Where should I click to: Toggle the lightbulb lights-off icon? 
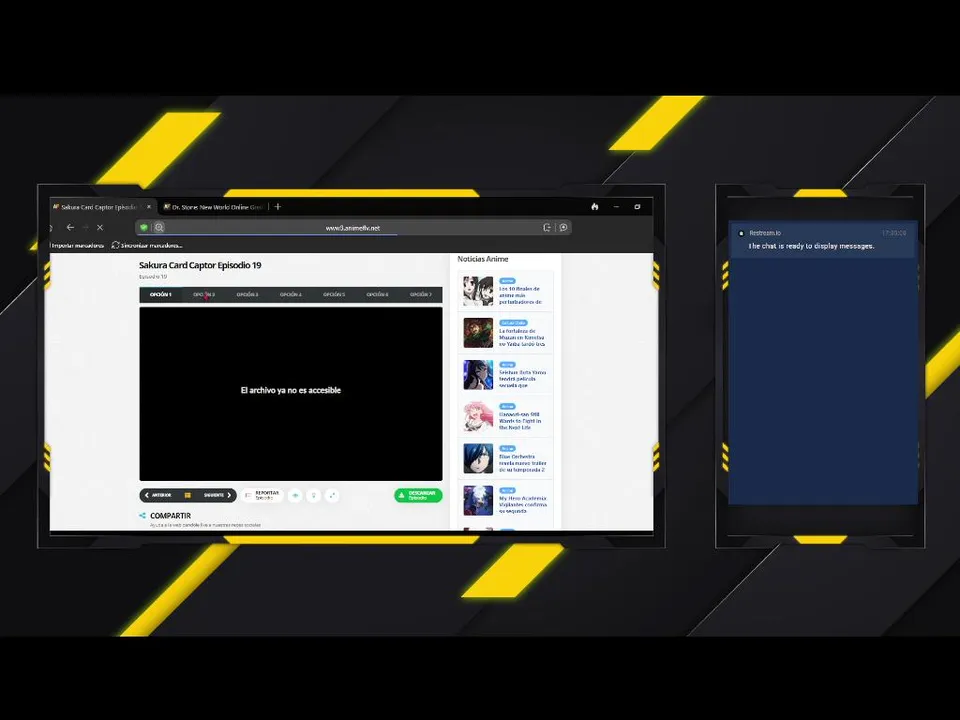click(313, 495)
